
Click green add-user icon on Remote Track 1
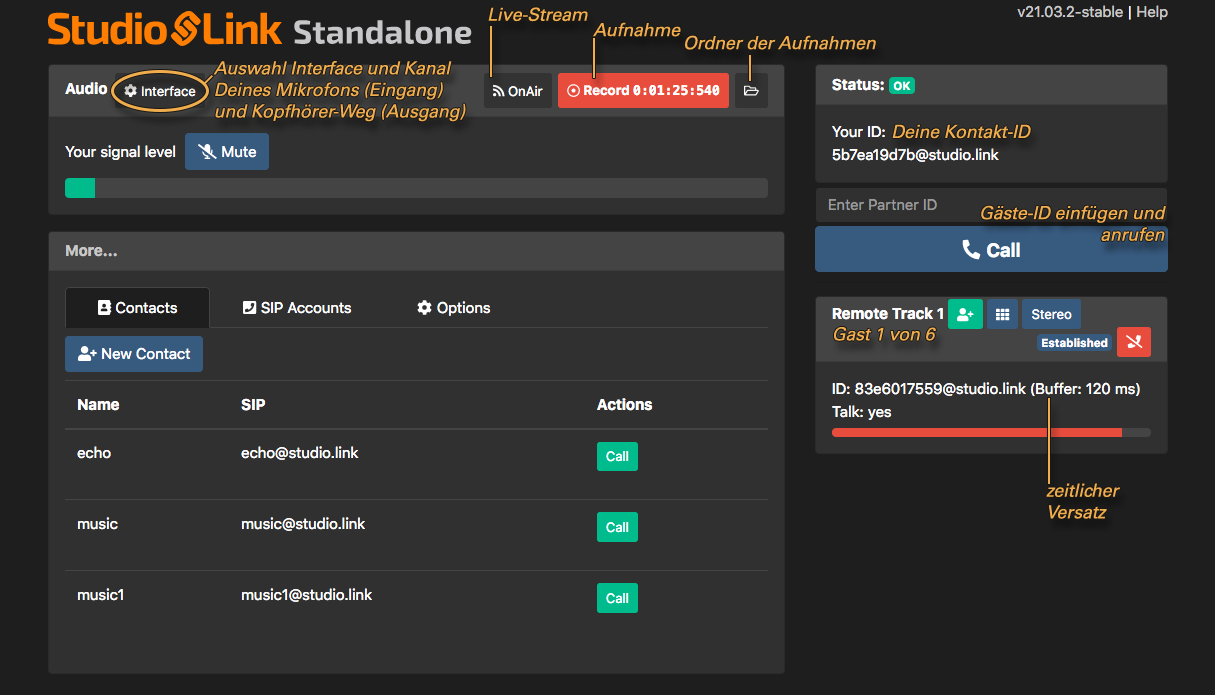[x=964, y=314]
